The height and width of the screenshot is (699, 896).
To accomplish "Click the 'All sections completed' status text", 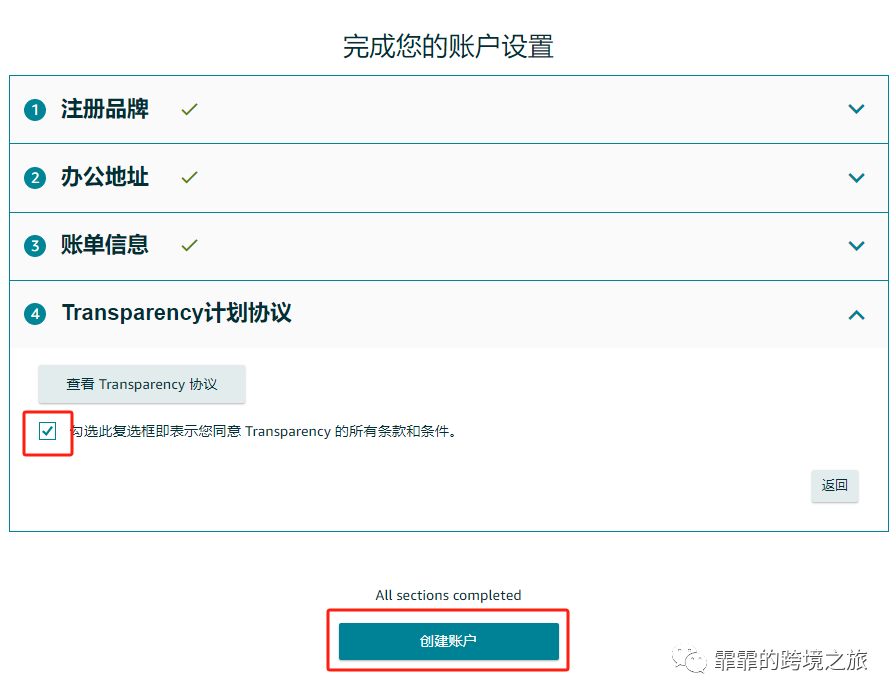I will coord(448,595).
